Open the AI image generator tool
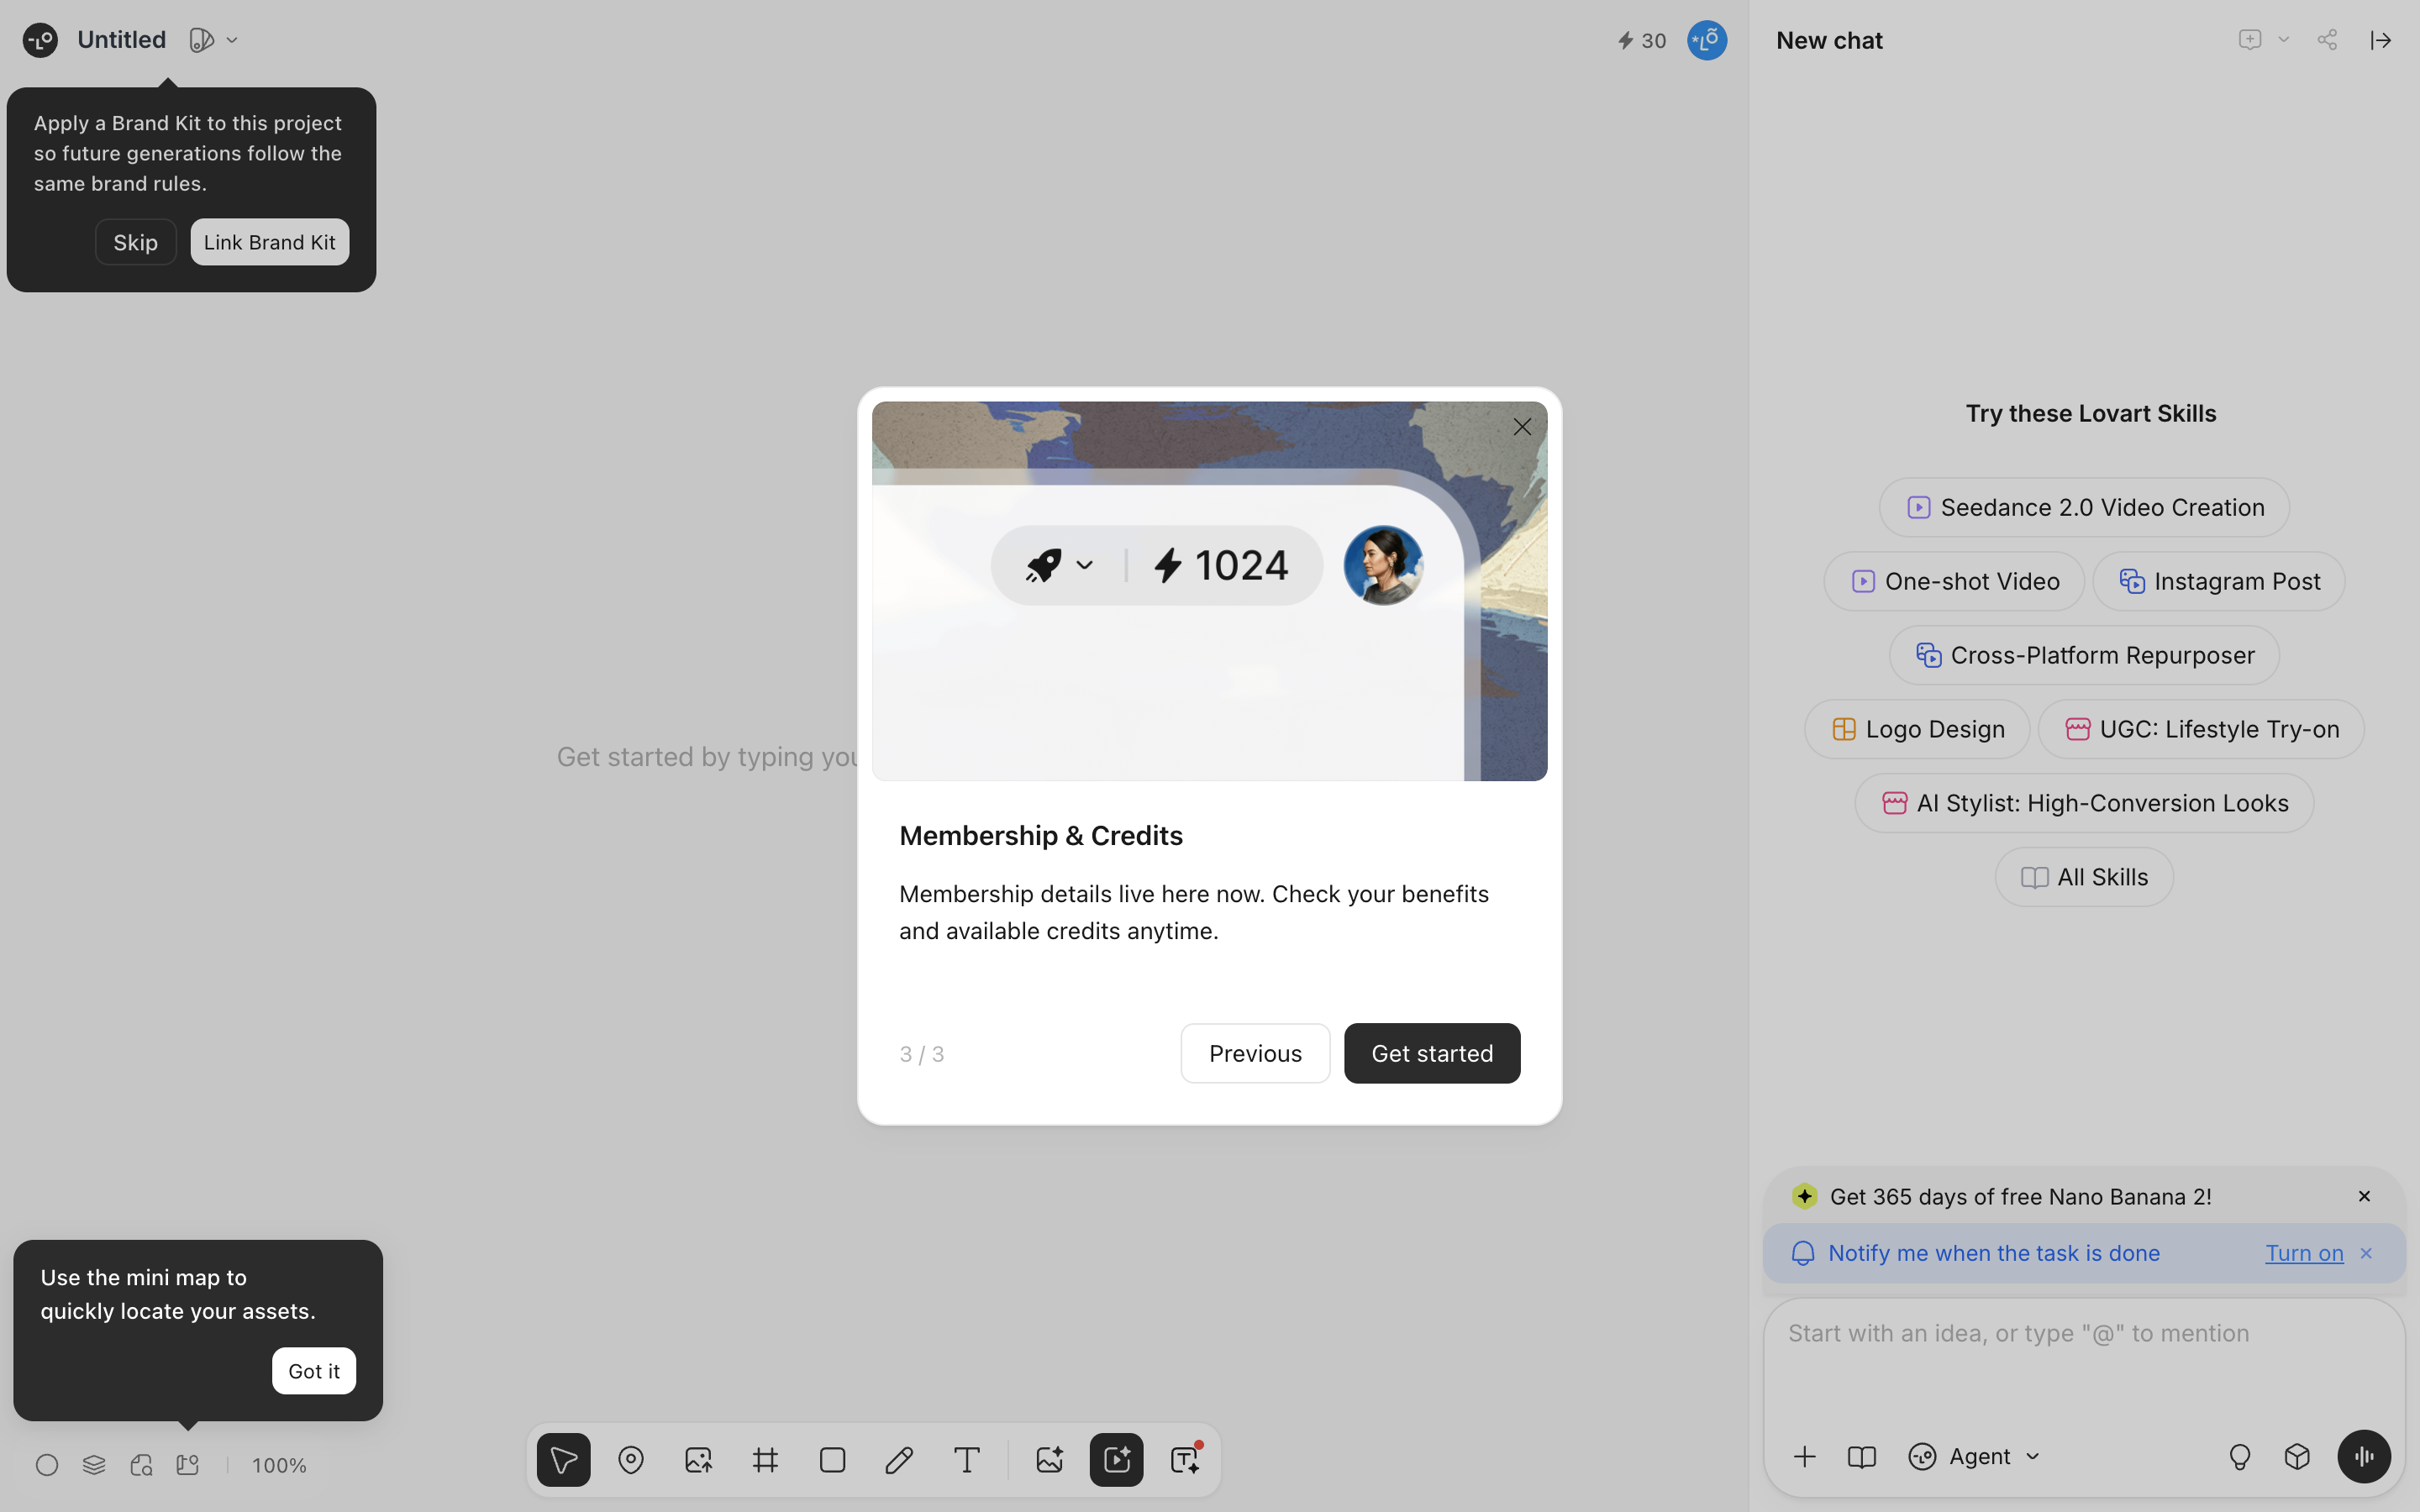 coord(1049,1460)
